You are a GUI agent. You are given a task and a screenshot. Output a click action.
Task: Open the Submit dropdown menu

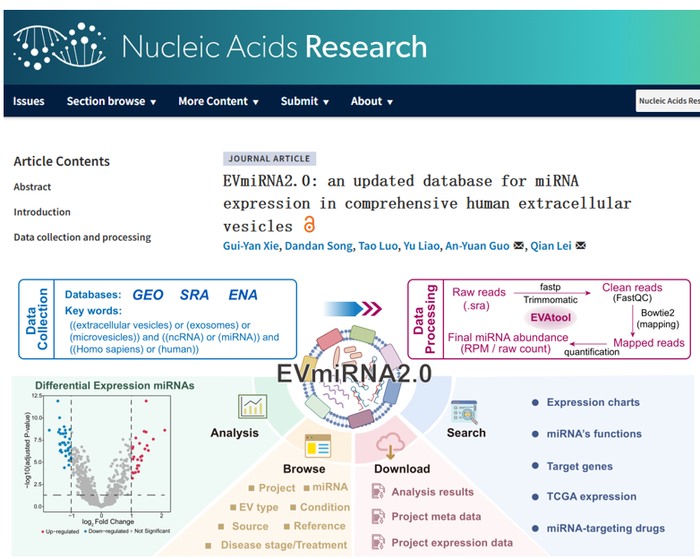pos(305,101)
